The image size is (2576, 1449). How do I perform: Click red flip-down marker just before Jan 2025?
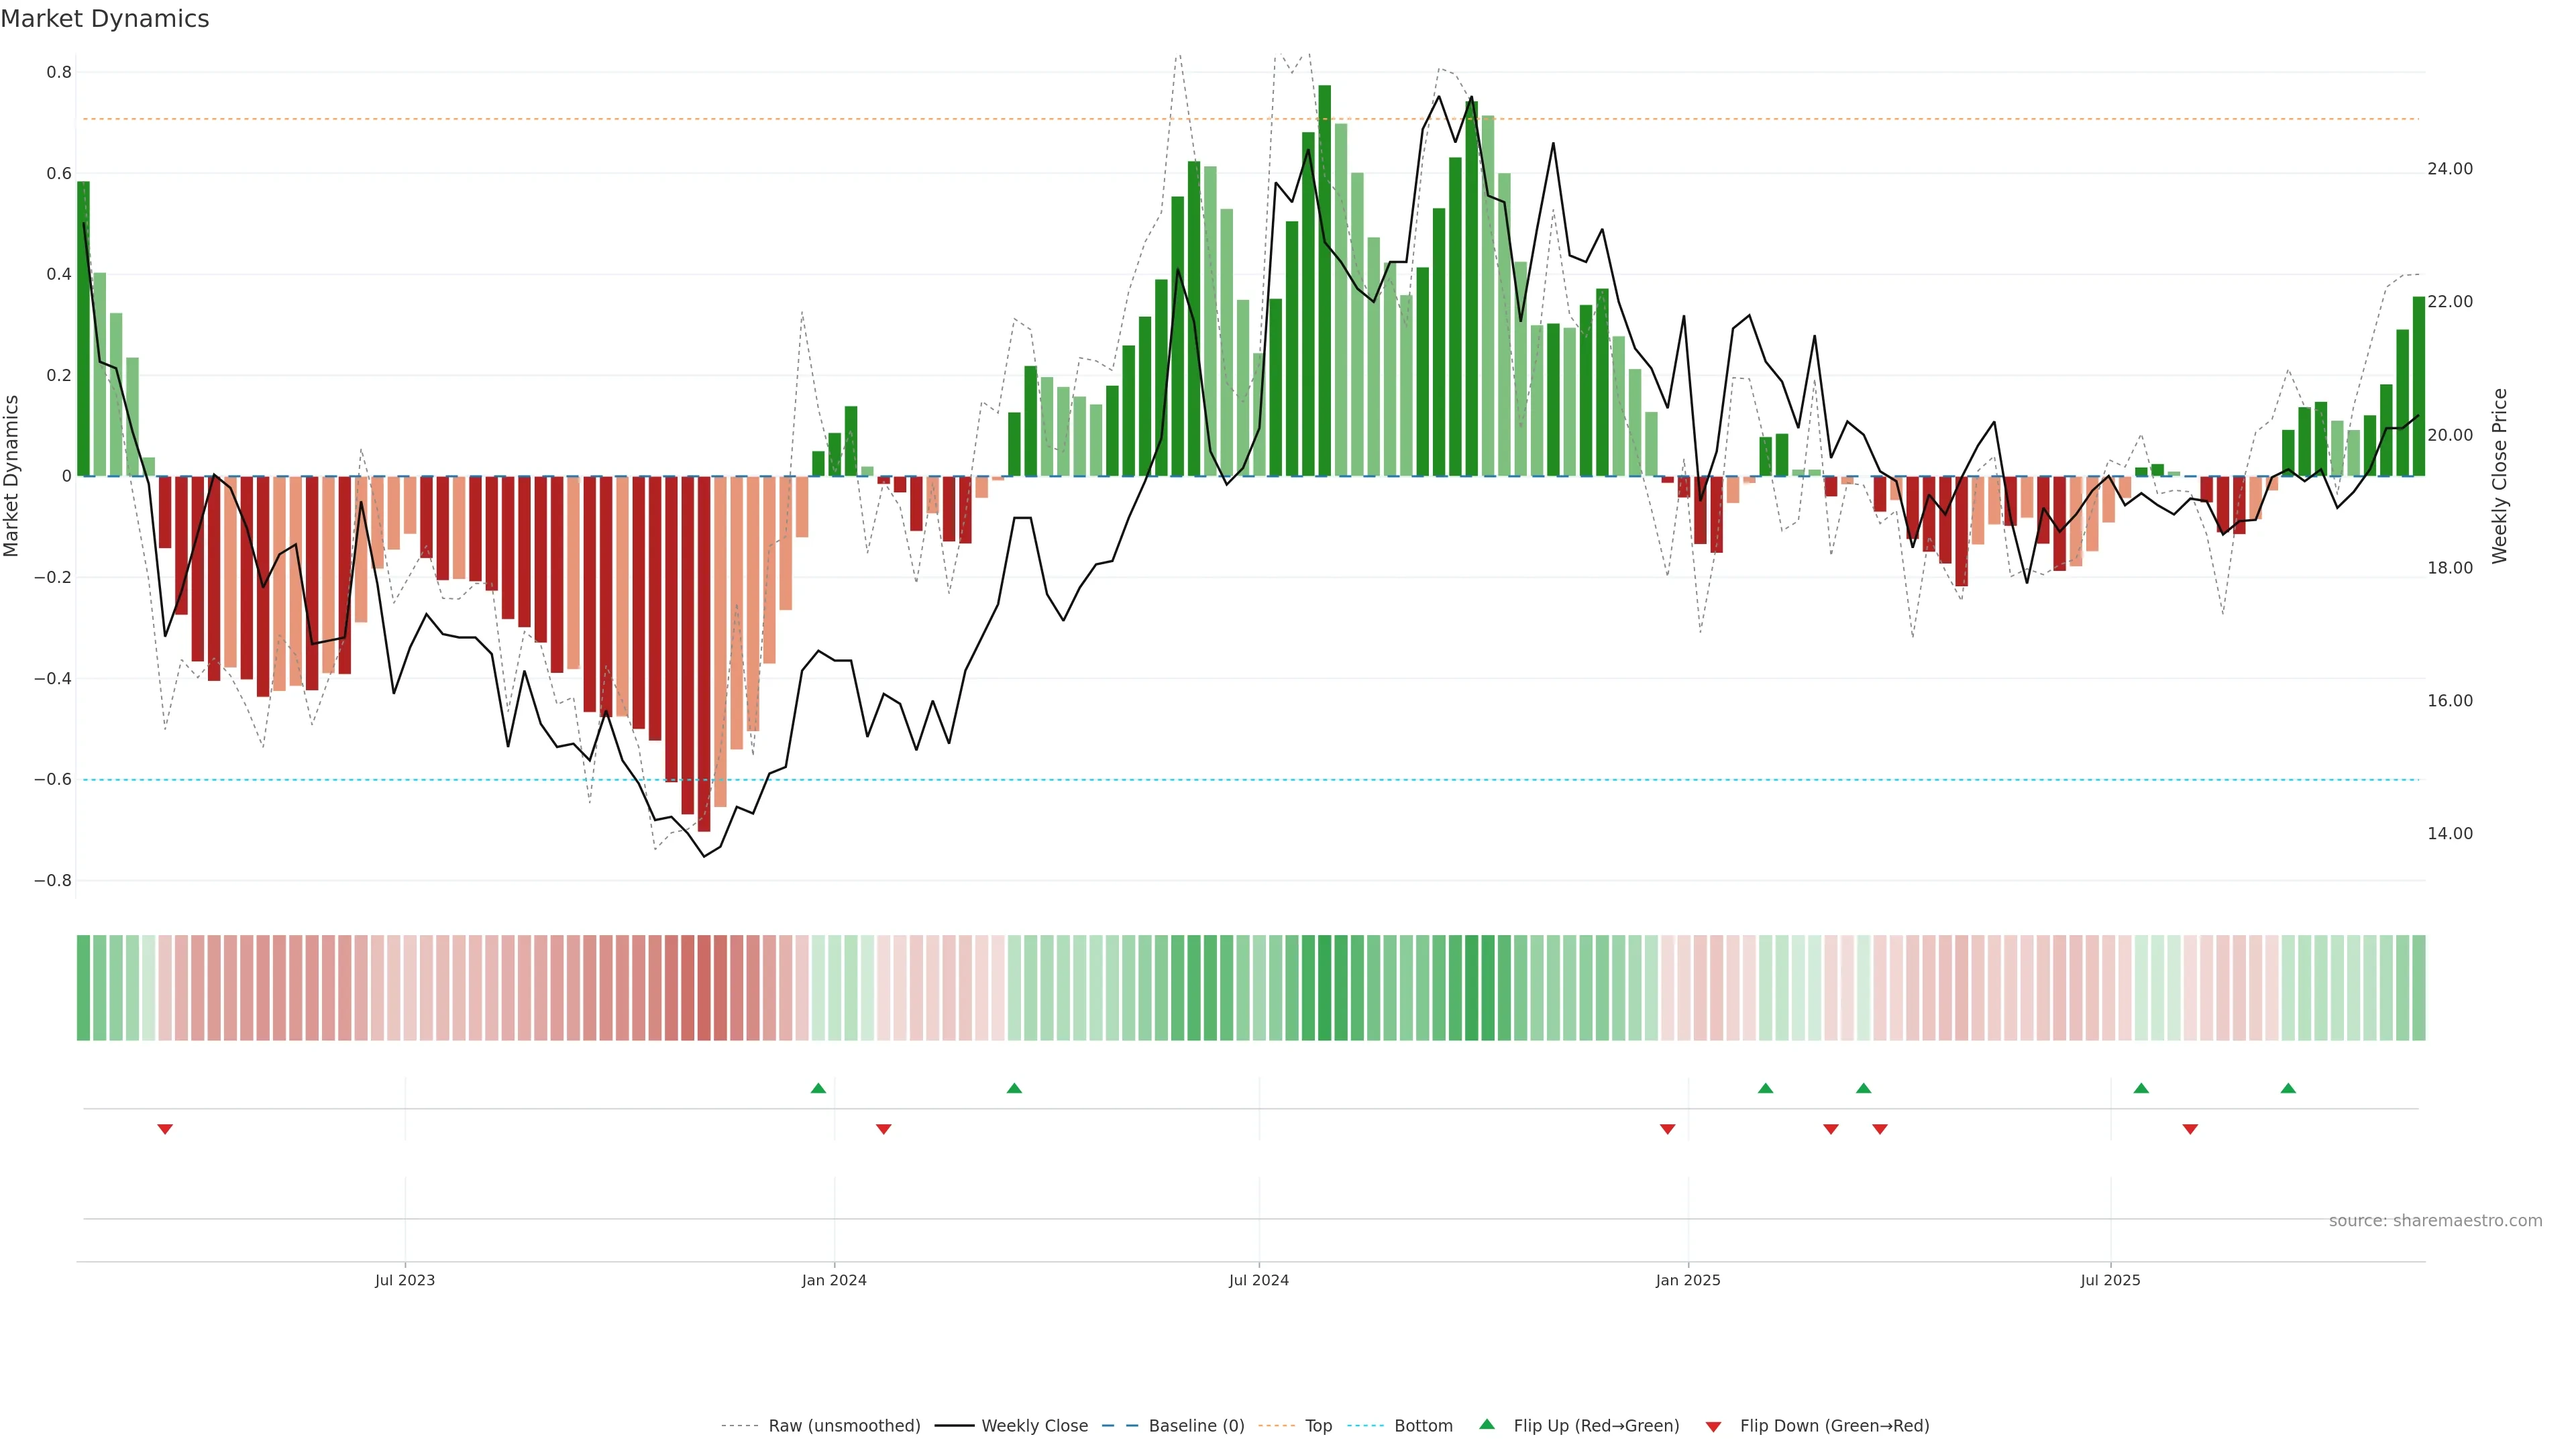coord(1667,1129)
